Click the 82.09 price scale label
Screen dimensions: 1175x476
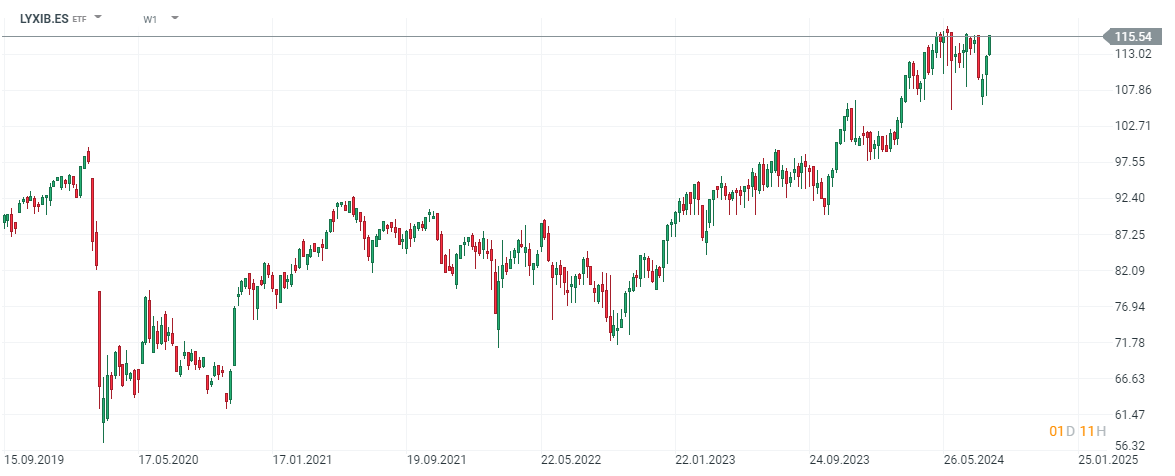click(1132, 271)
